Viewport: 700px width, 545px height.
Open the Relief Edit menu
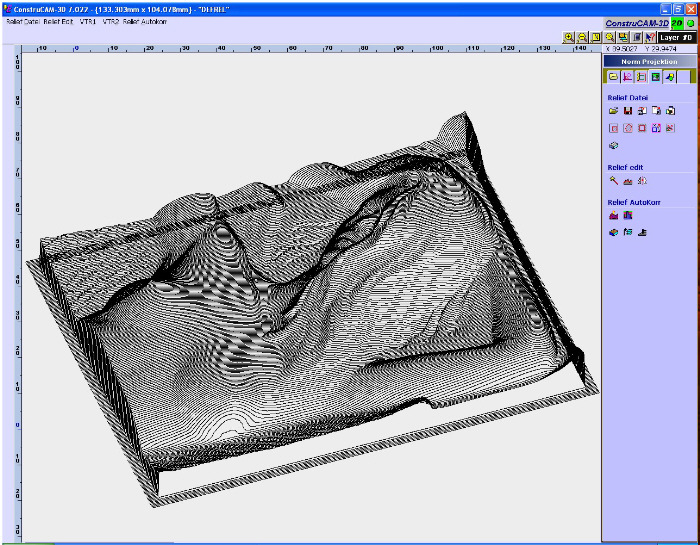pos(58,21)
